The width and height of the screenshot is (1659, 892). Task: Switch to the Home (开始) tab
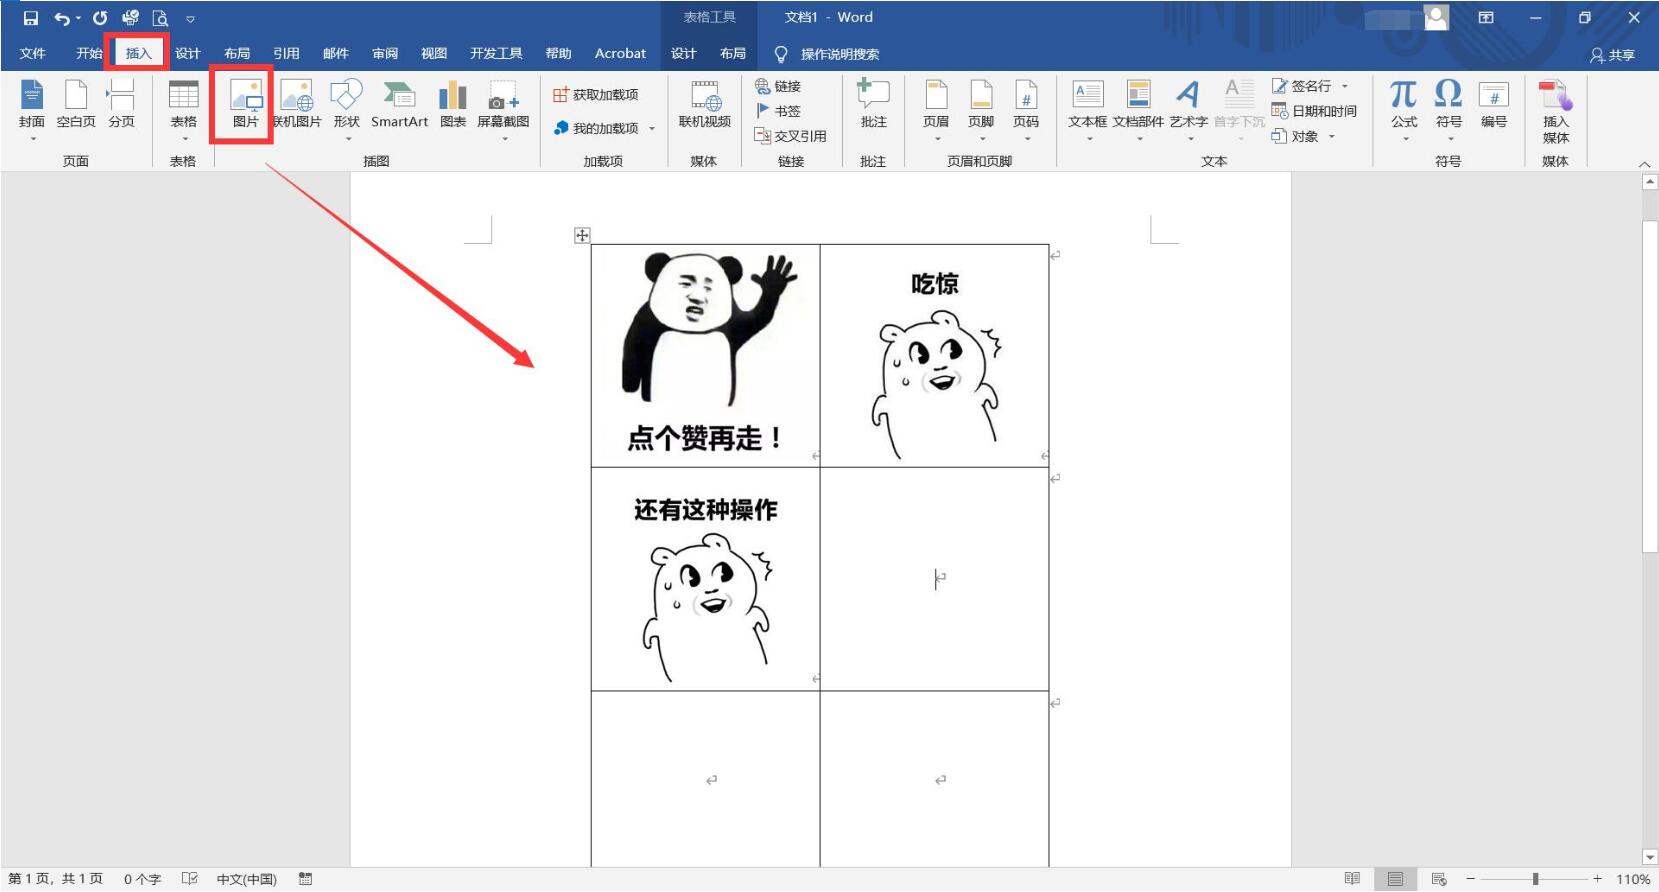coord(89,54)
